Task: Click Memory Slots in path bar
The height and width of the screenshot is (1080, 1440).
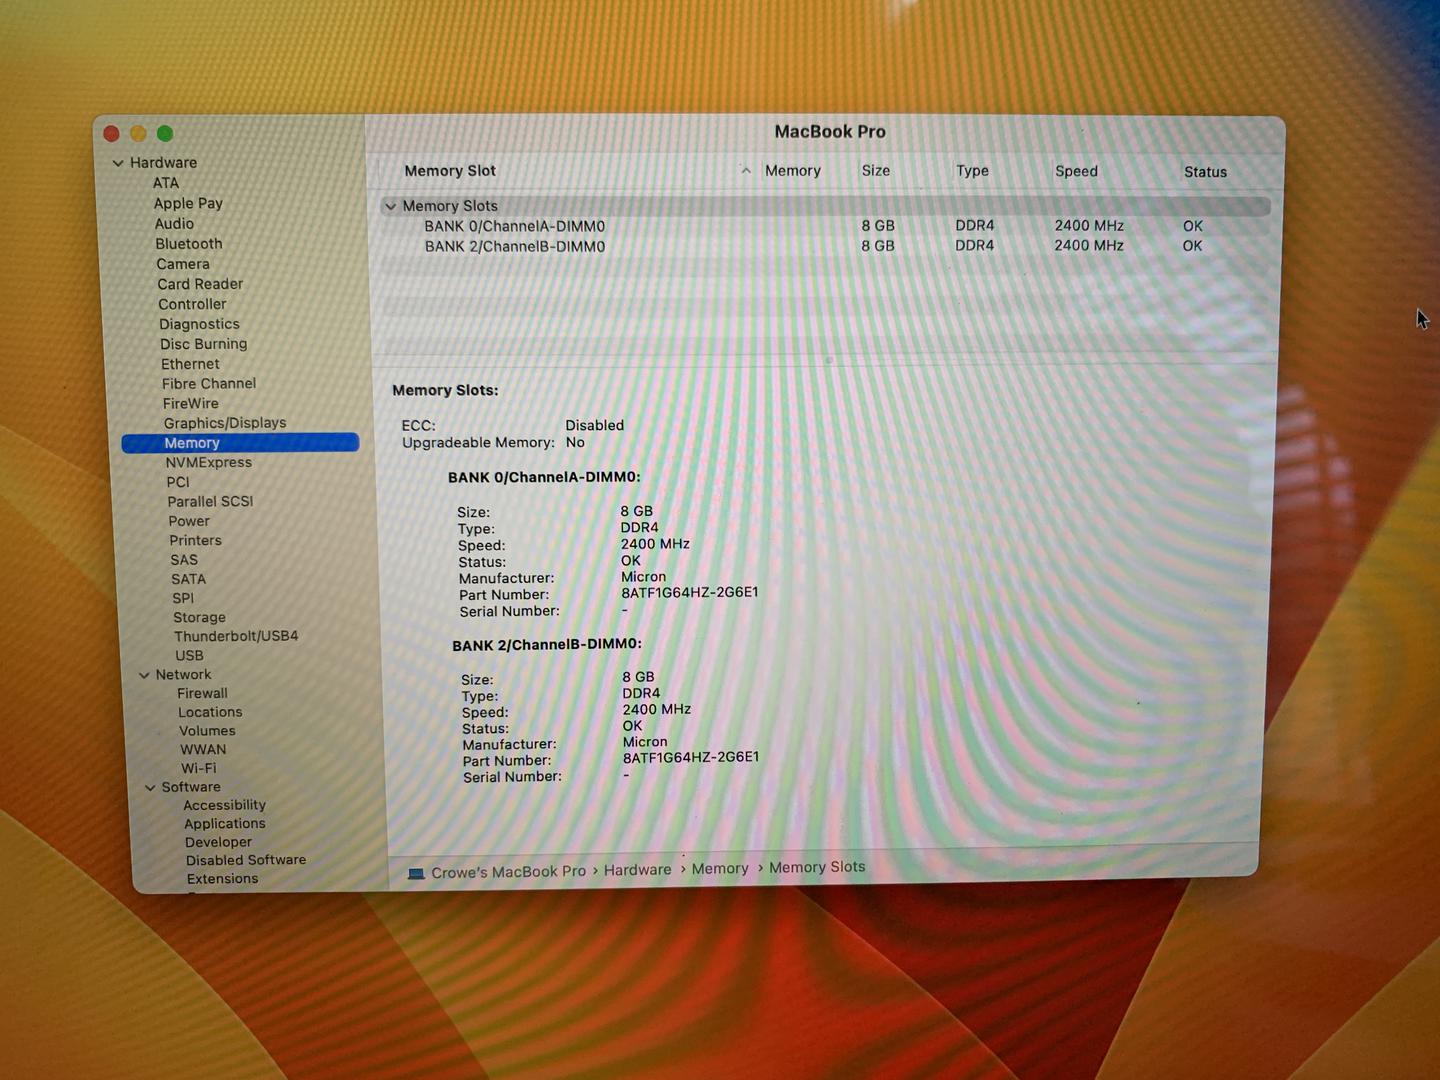Action: pyautogui.click(x=817, y=867)
